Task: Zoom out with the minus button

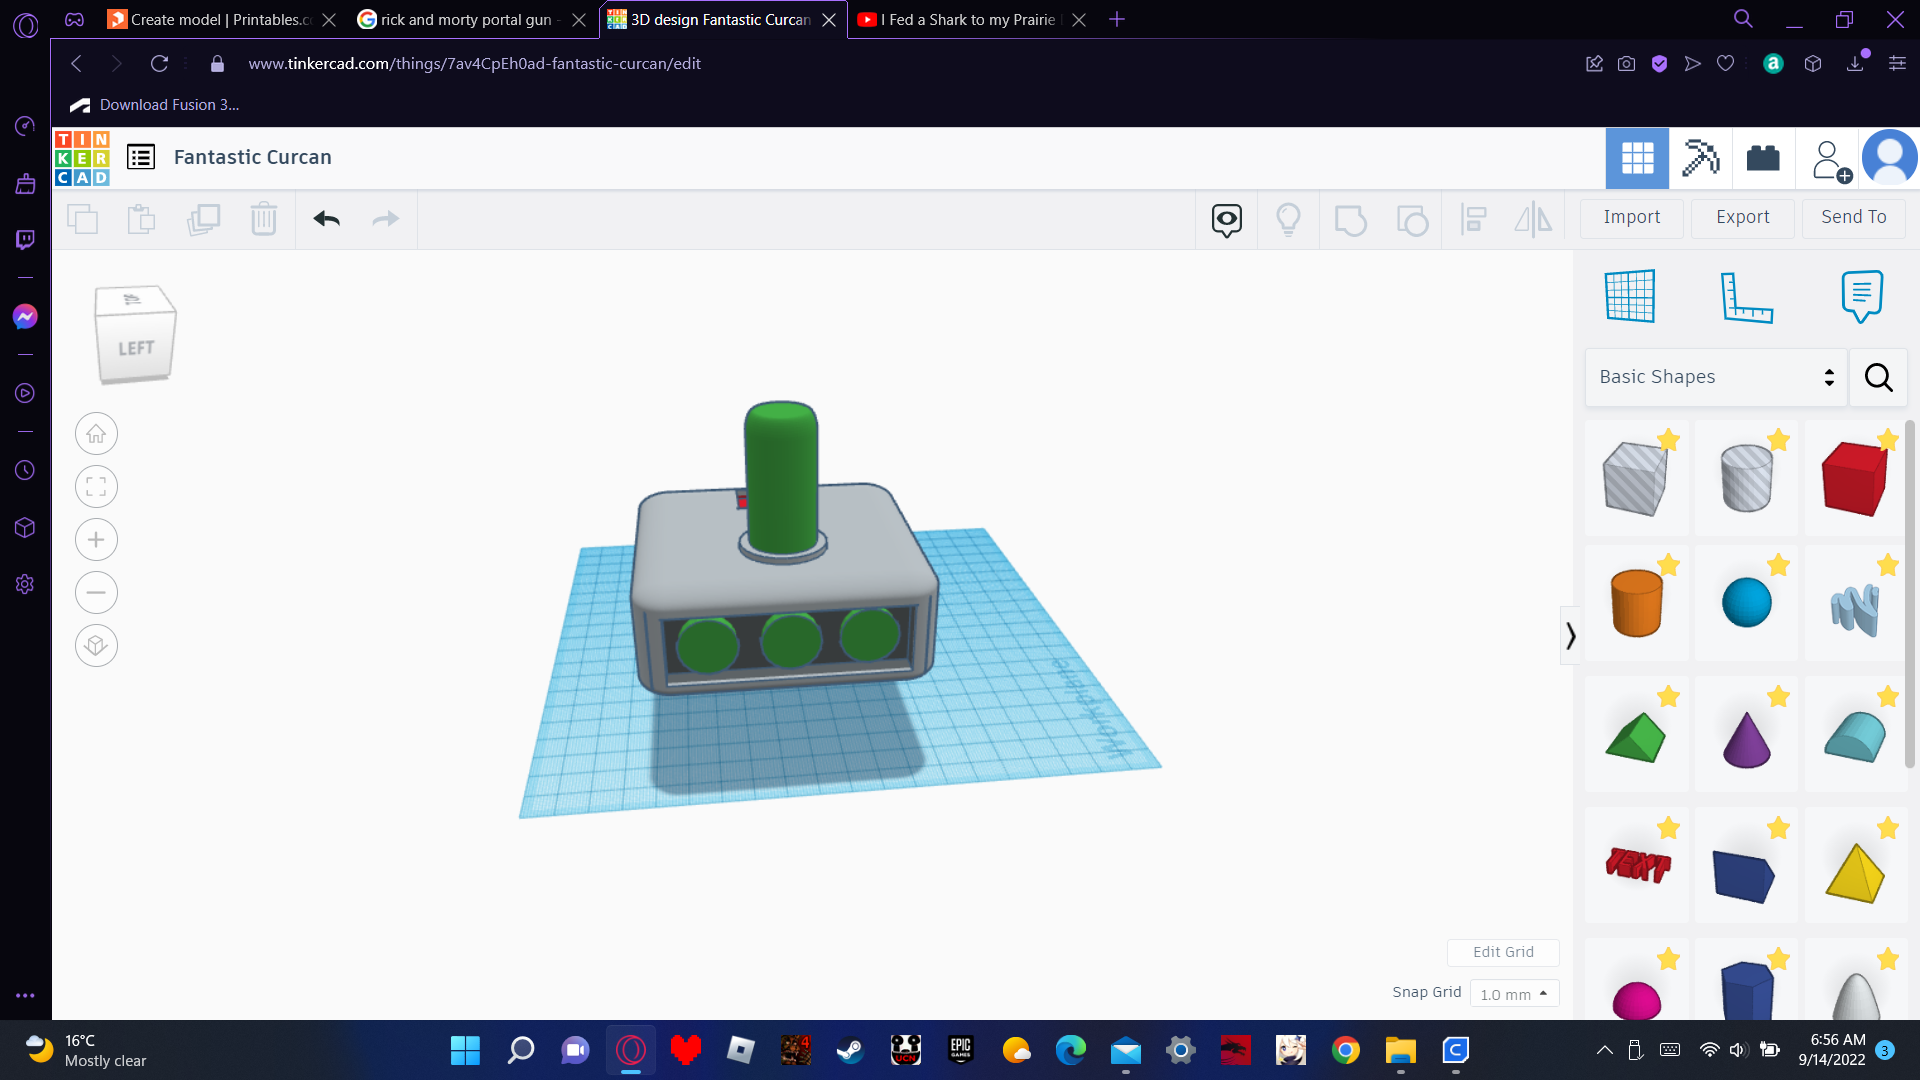Action: [x=96, y=593]
